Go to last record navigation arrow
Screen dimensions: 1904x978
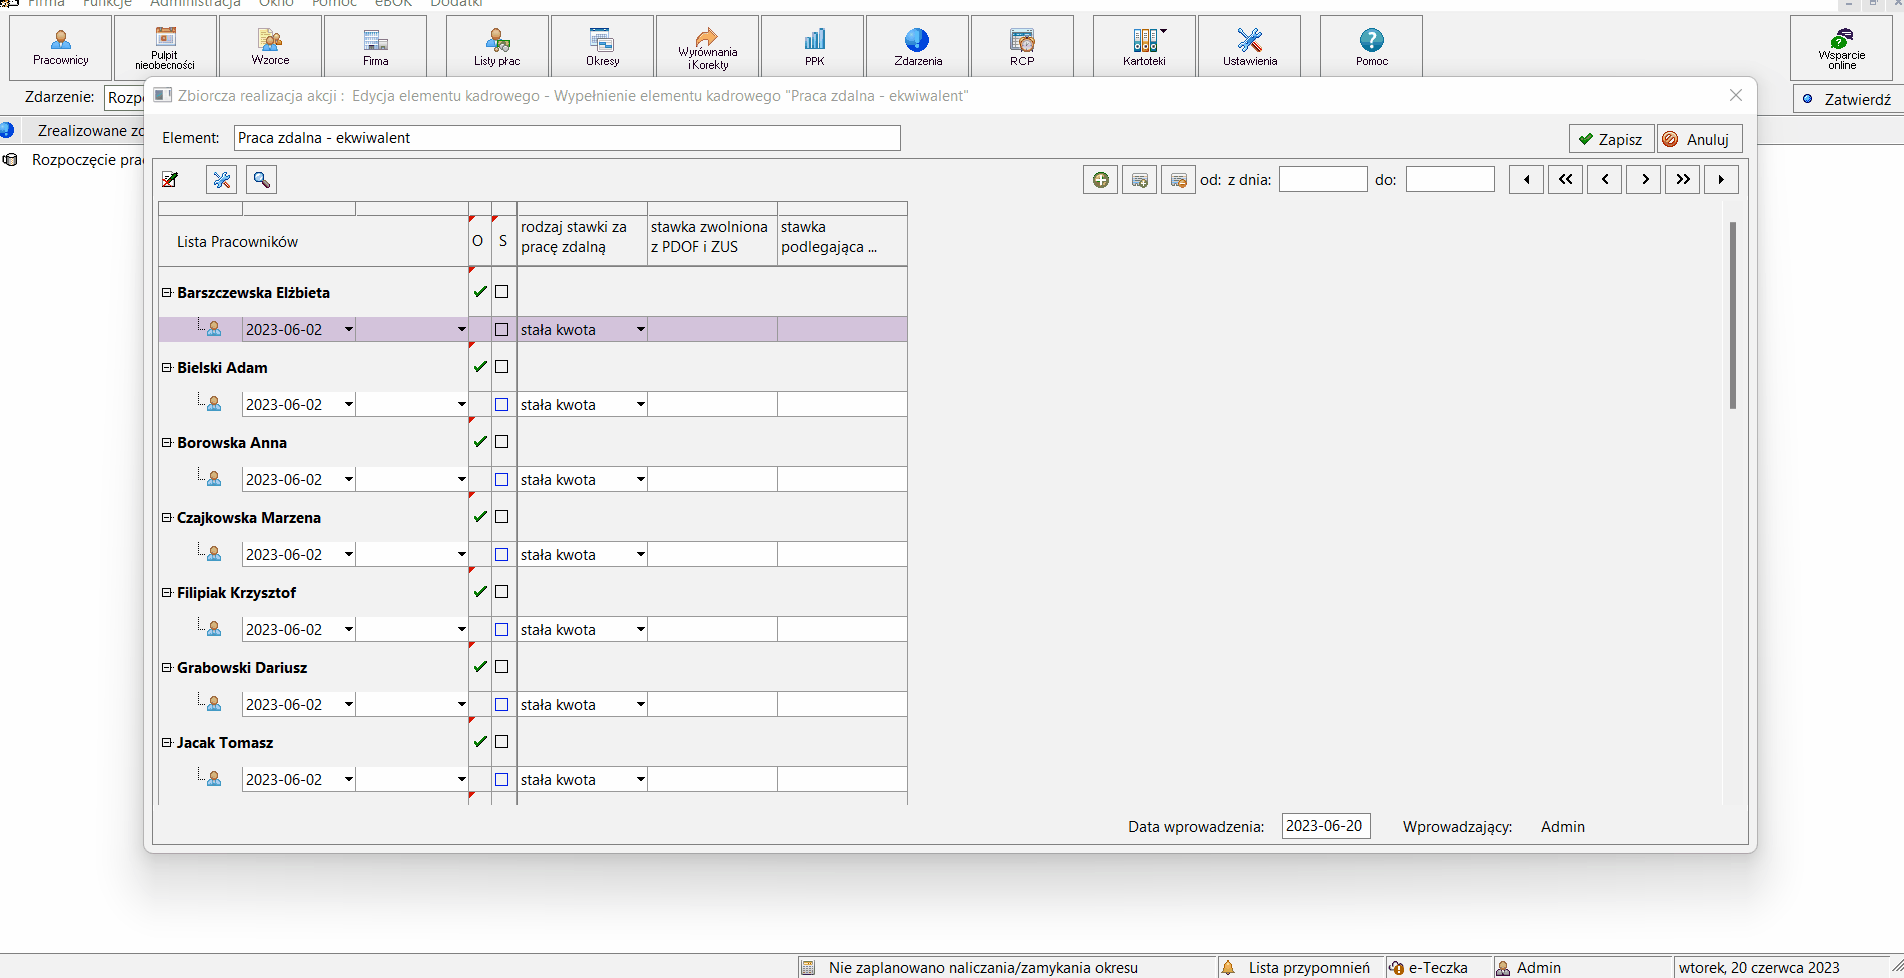[x=1721, y=180]
